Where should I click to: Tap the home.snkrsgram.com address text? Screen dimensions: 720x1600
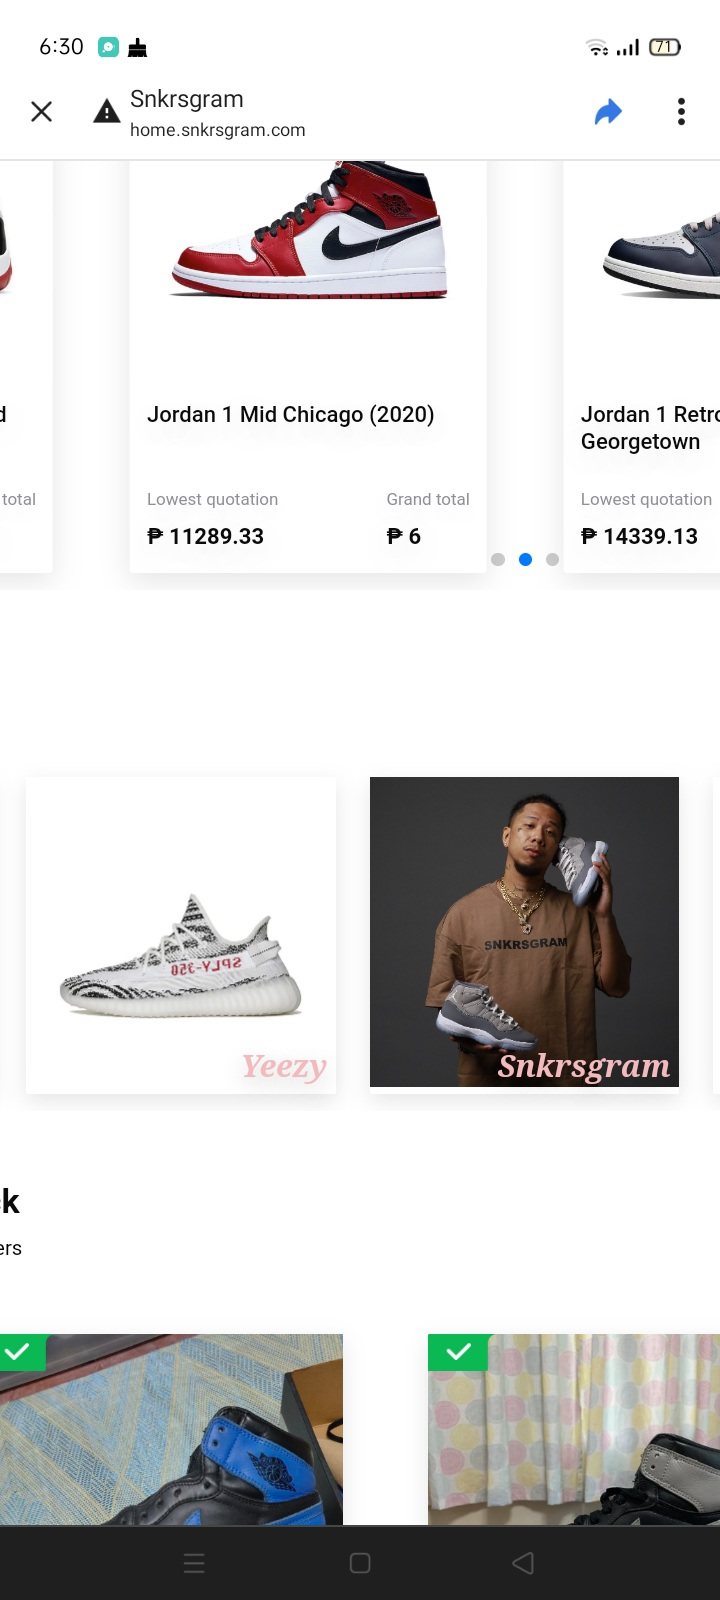(x=217, y=130)
